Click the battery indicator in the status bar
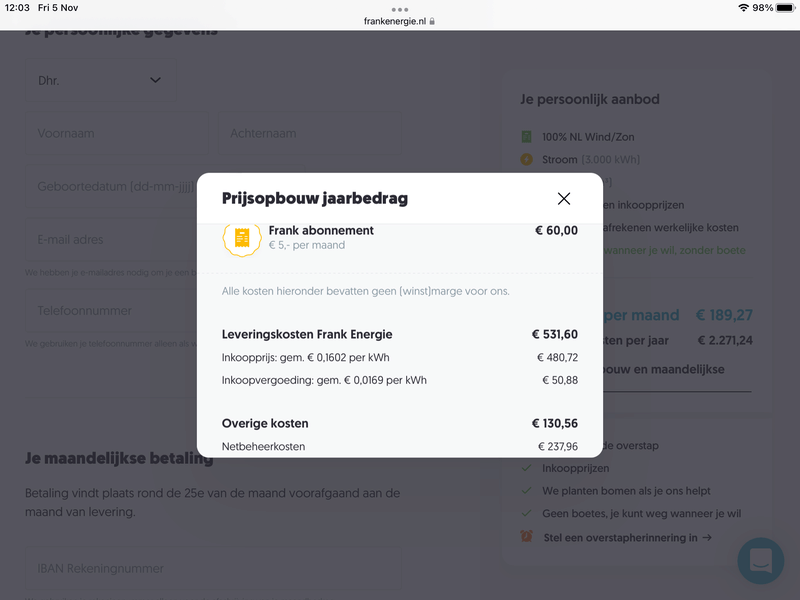This screenshot has height=600, width=800. (x=785, y=8)
